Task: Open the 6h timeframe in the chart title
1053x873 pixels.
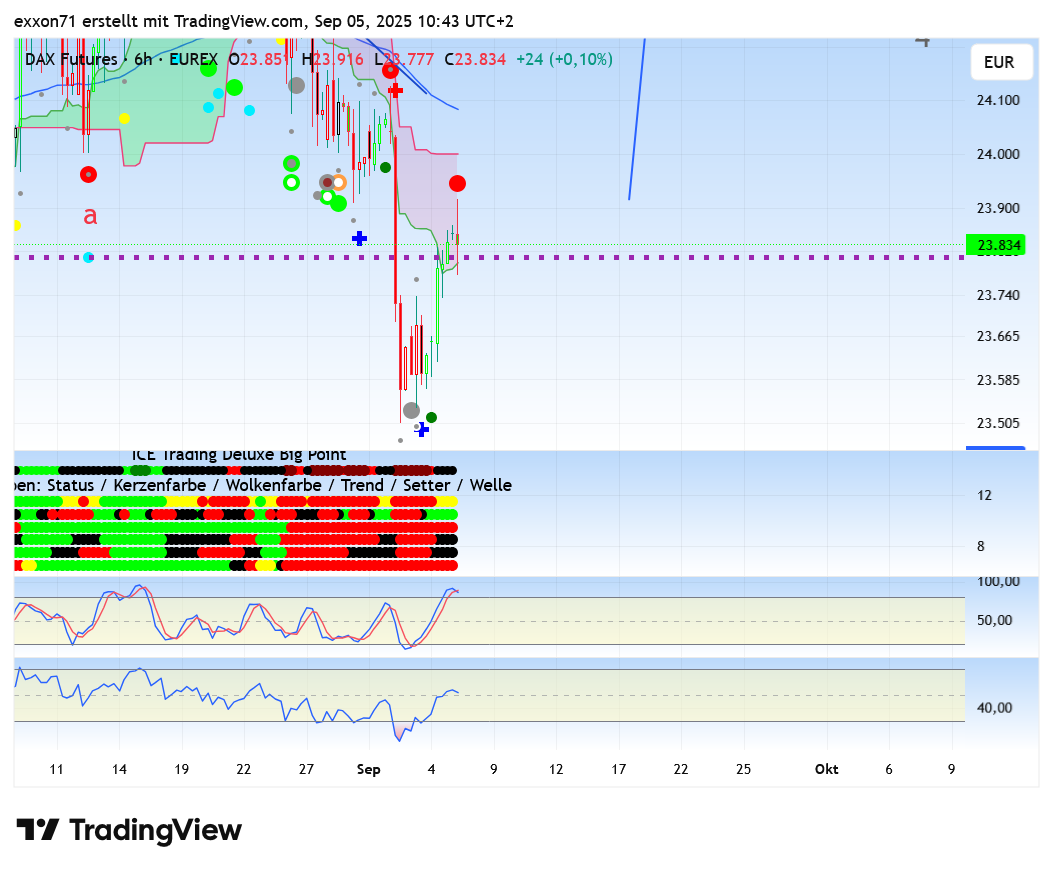Action: click(143, 60)
